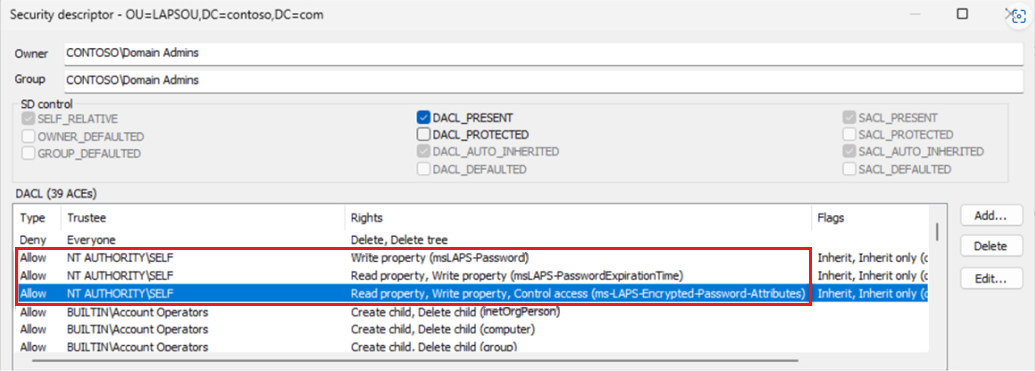Toggle the DACL_DEFAULTED checkbox
This screenshot has width=1035, height=371.
click(424, 169)
